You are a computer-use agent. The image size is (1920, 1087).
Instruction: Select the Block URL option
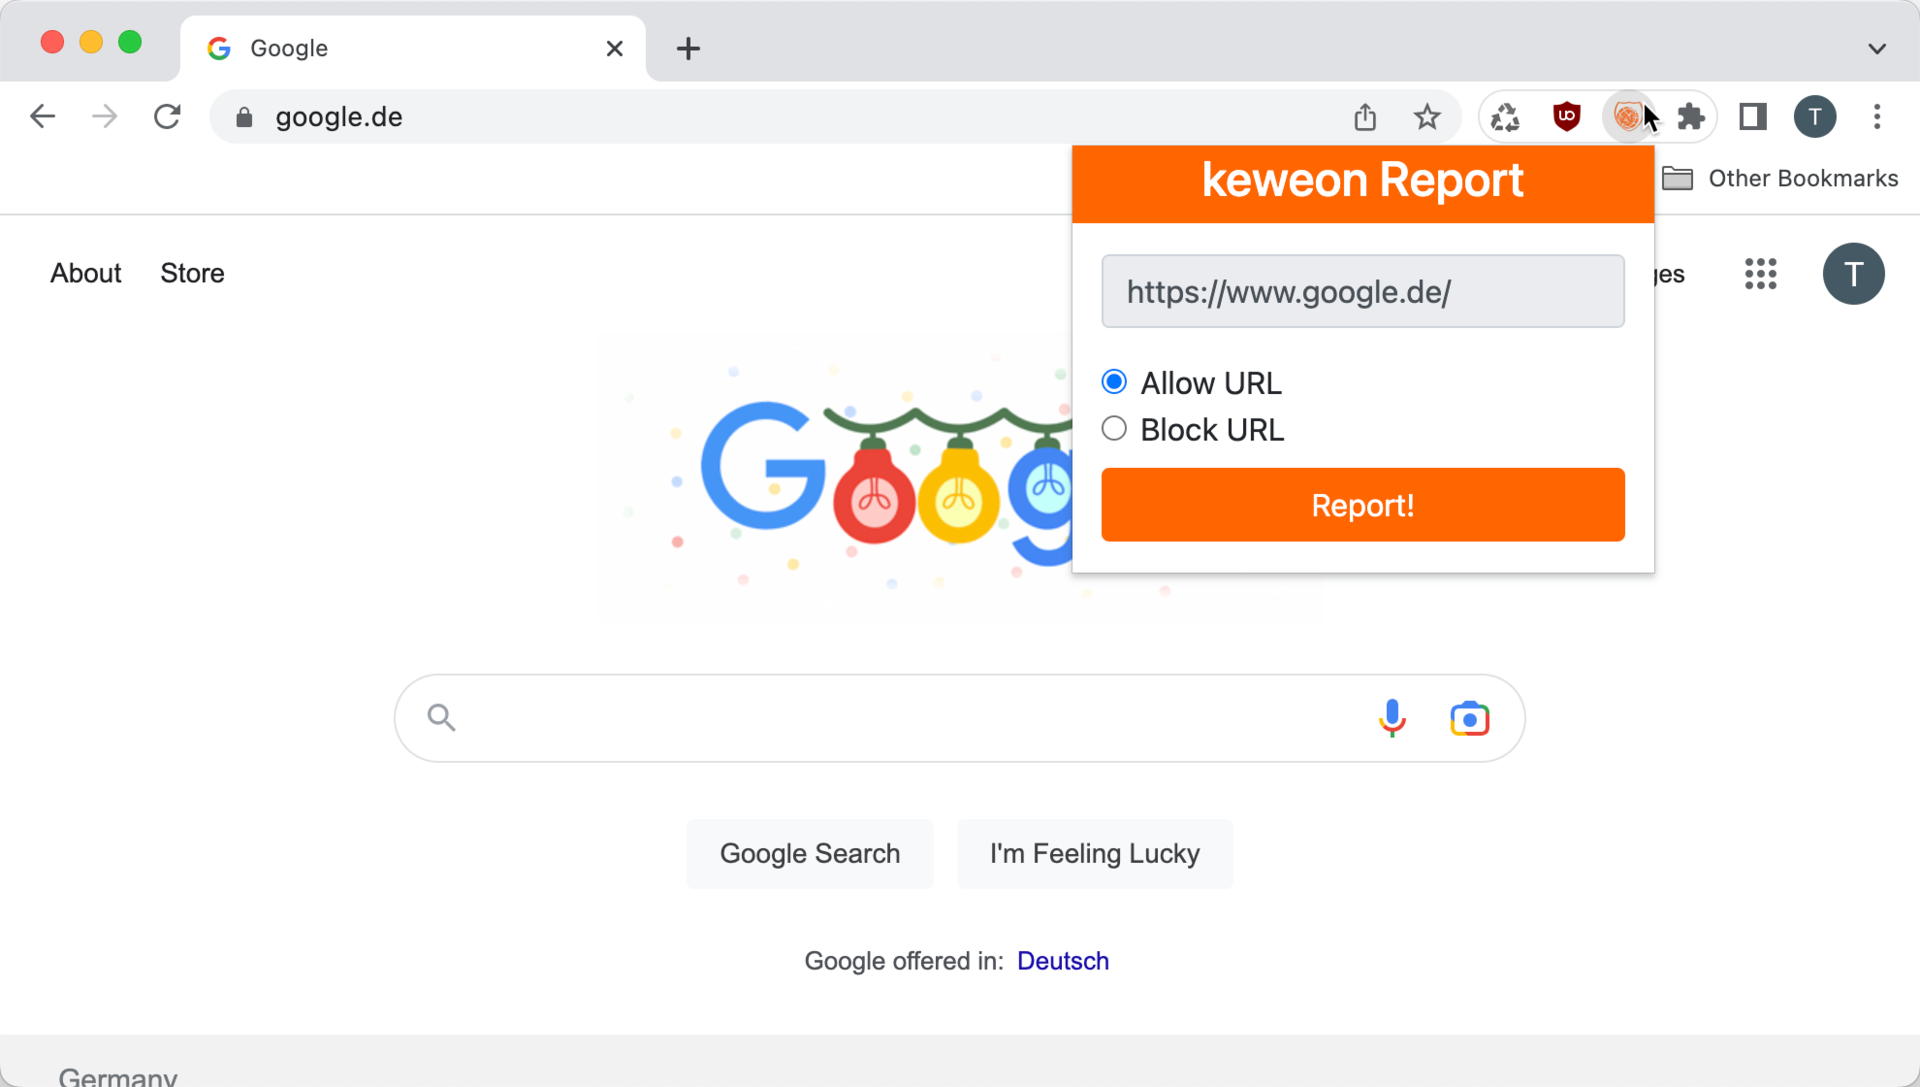coord(1114,429)
